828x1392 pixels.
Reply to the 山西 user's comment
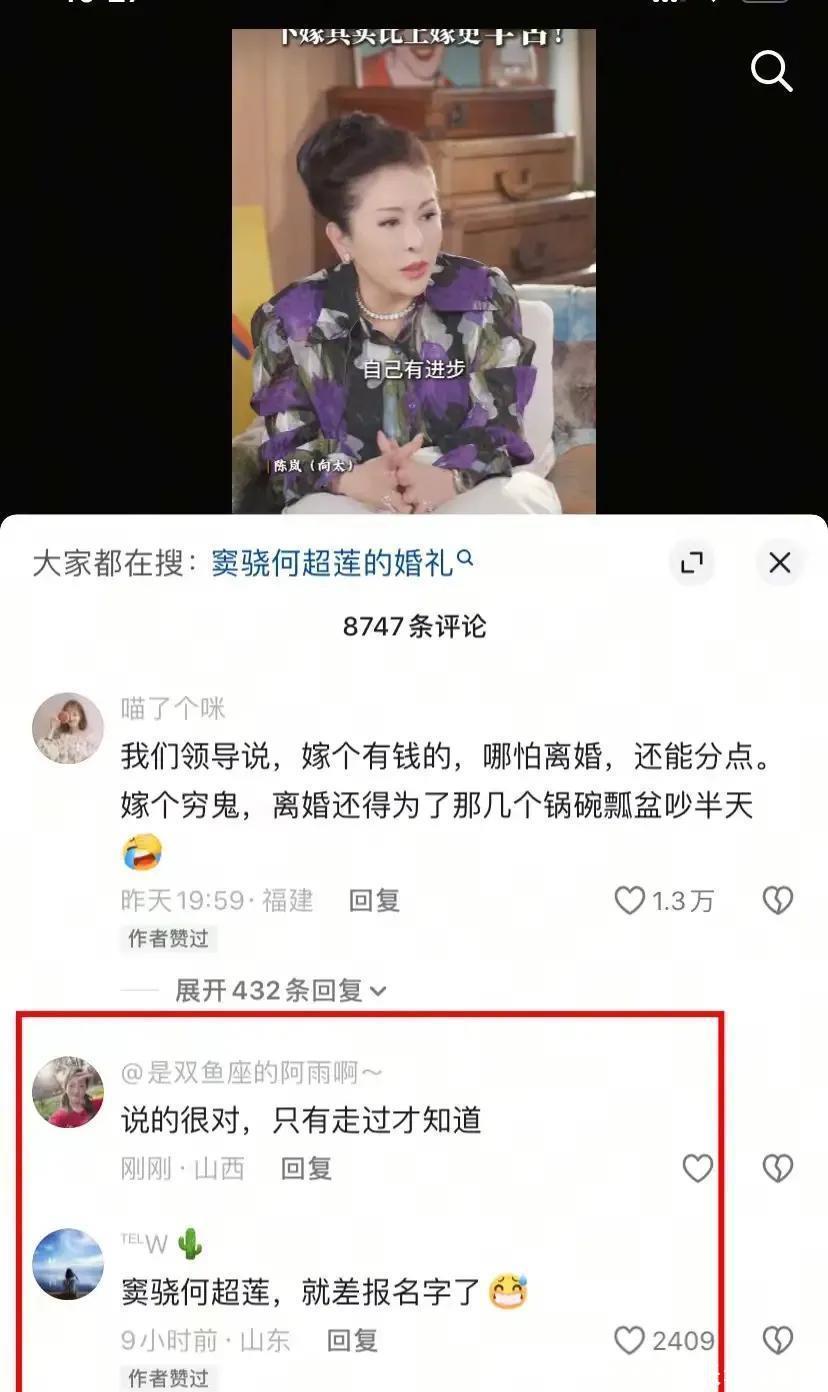point(306,1168)
